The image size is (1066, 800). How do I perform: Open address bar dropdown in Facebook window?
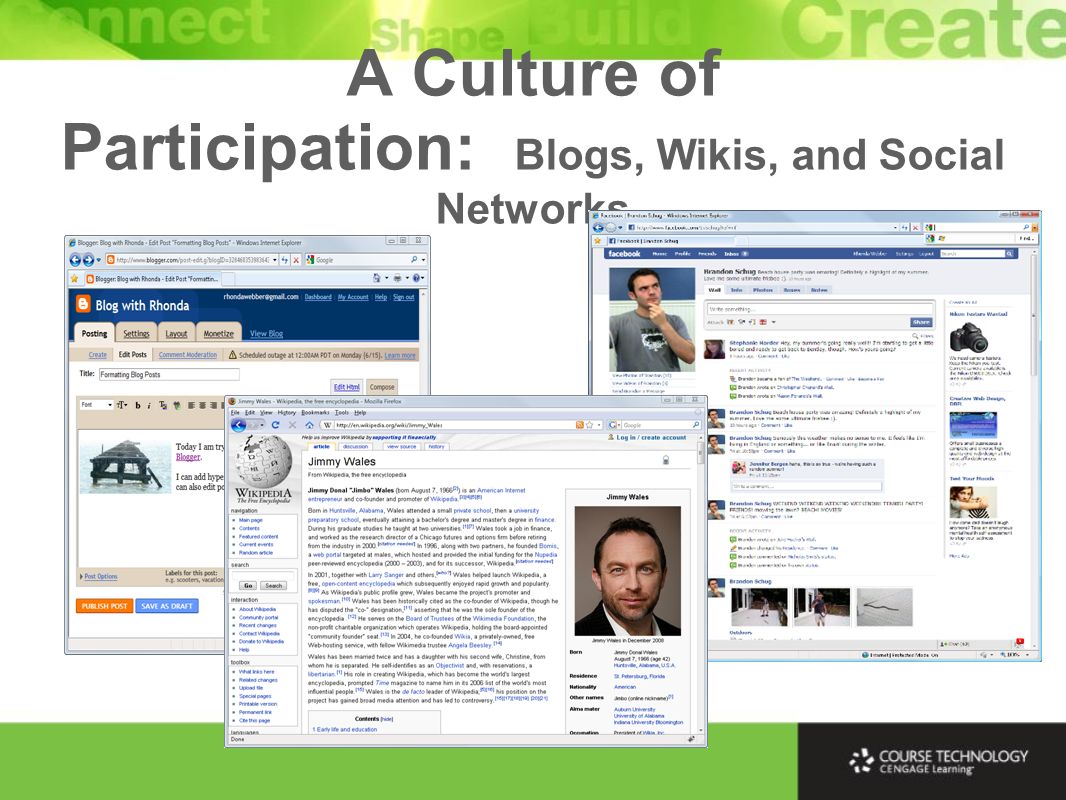tap(895, 228)
